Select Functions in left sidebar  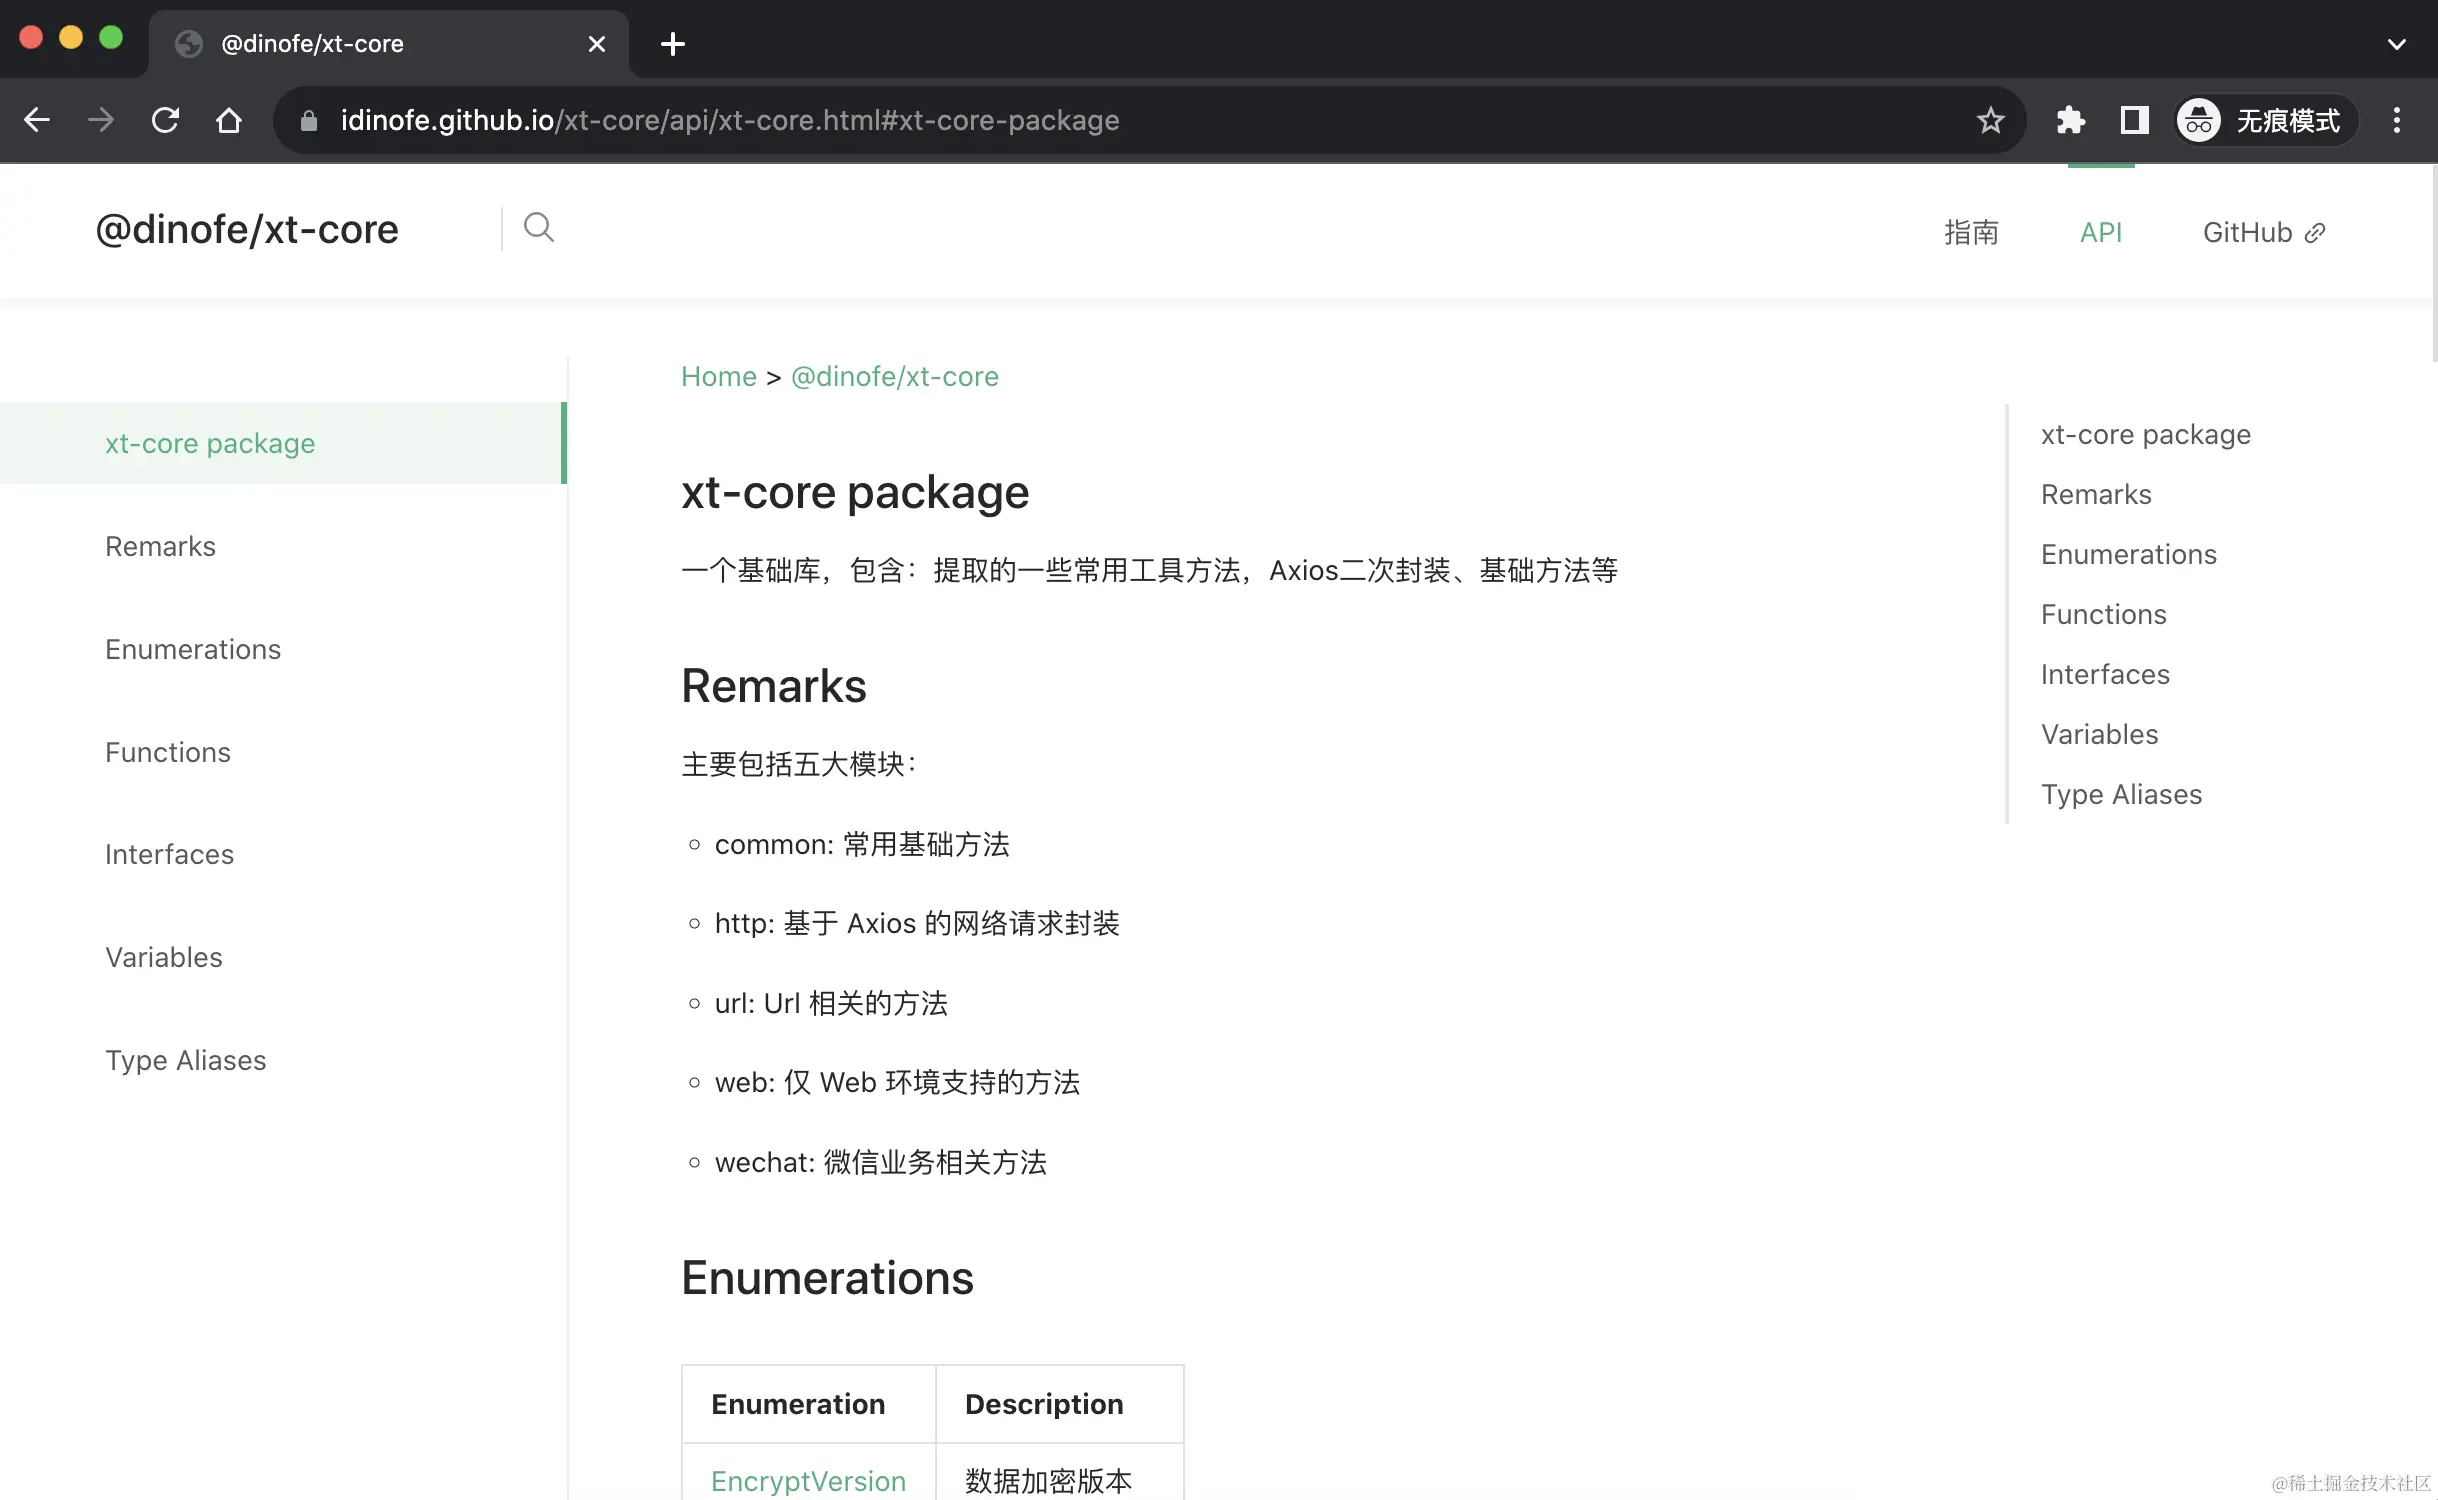168,752
